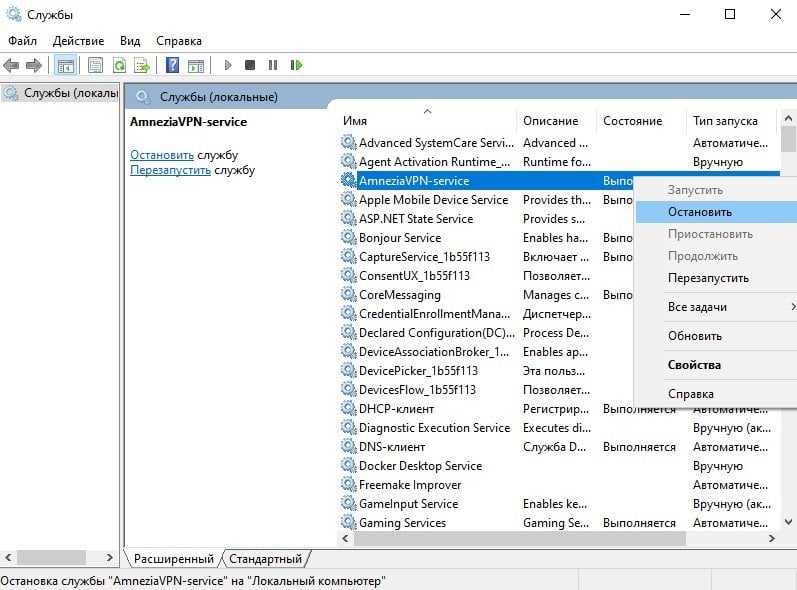Select the gear icon beside DNS-клиент
This screenshot has width=797, height=590.
coord(348,446)
